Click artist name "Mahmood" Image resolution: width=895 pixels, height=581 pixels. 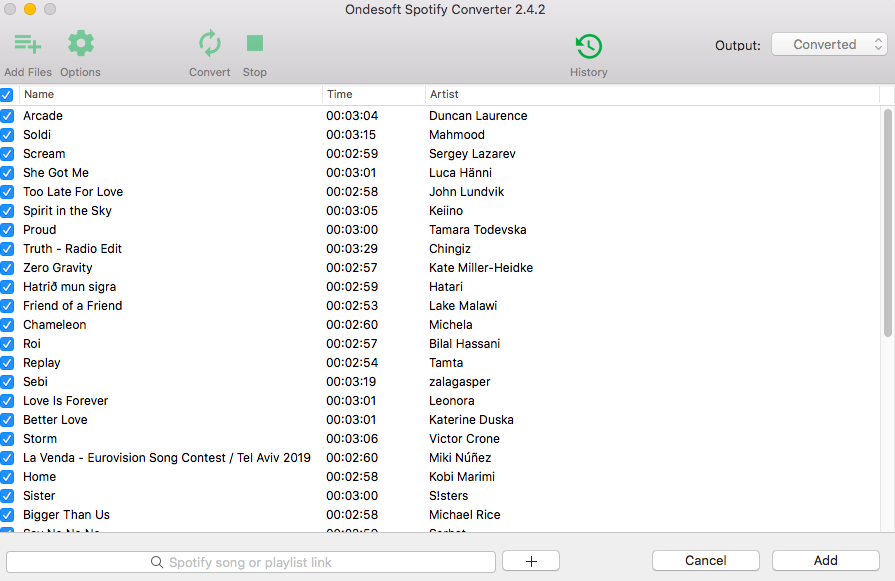457,135
